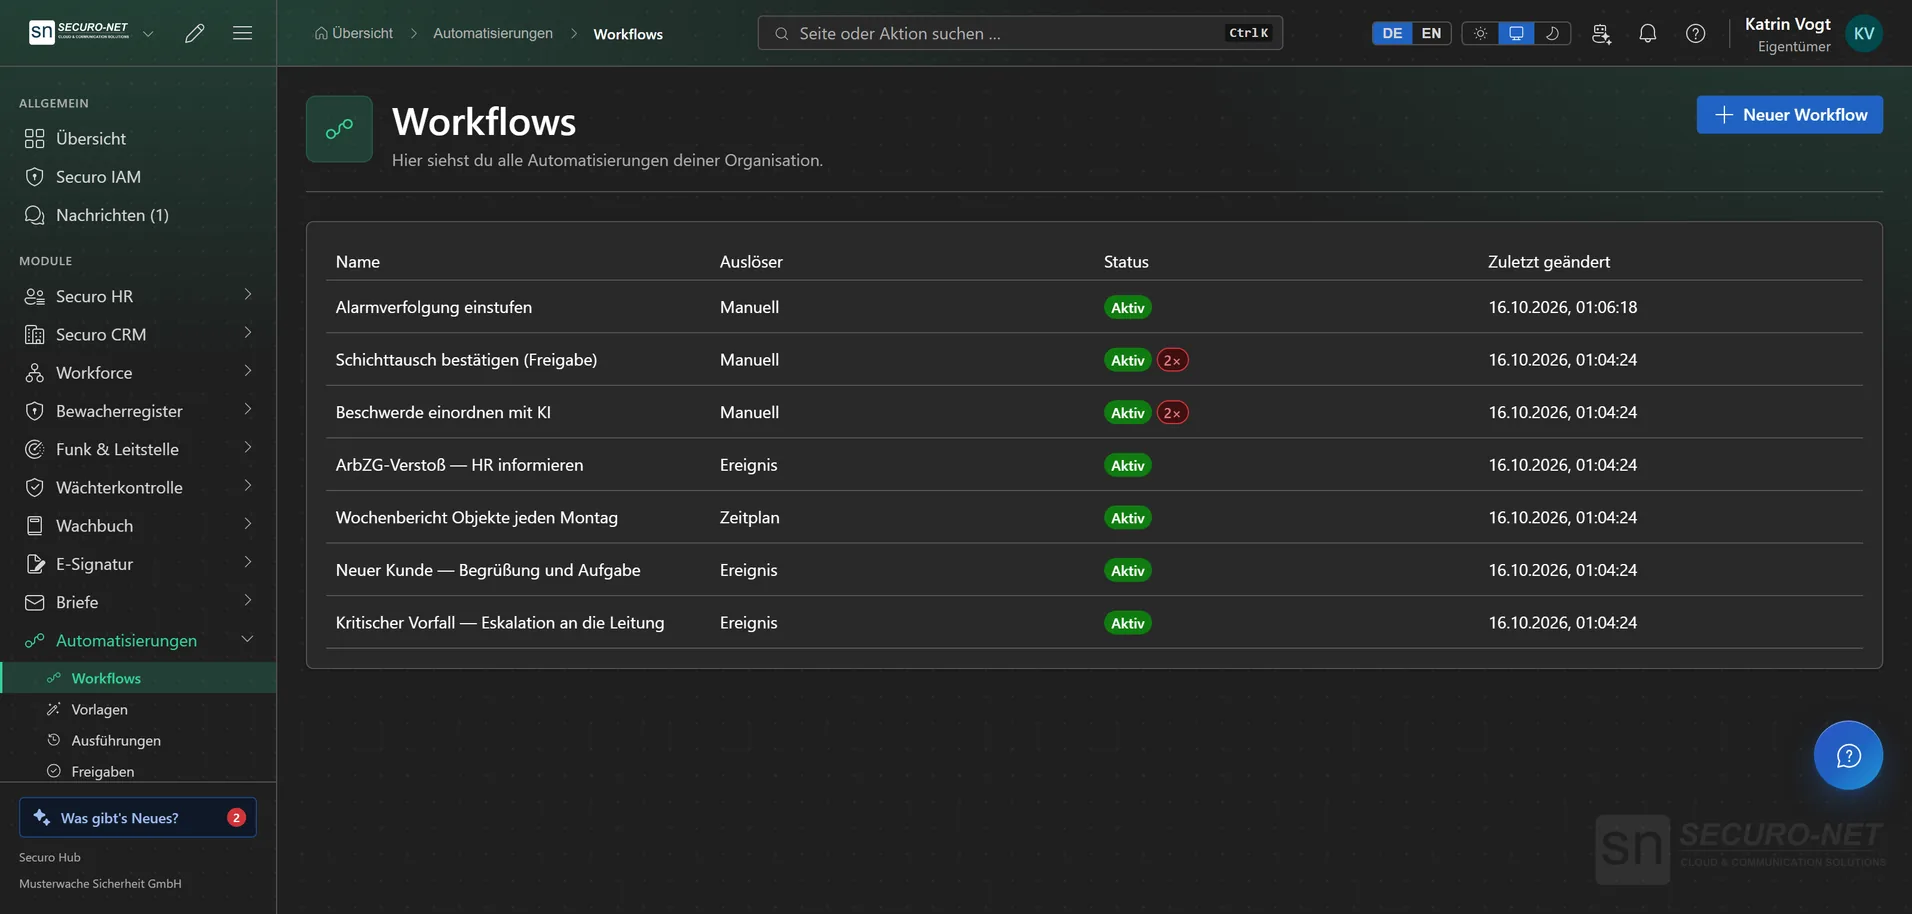Open the Was gibt's Neues? button
Screen dimensions: 1912x914
click(138, 817)
